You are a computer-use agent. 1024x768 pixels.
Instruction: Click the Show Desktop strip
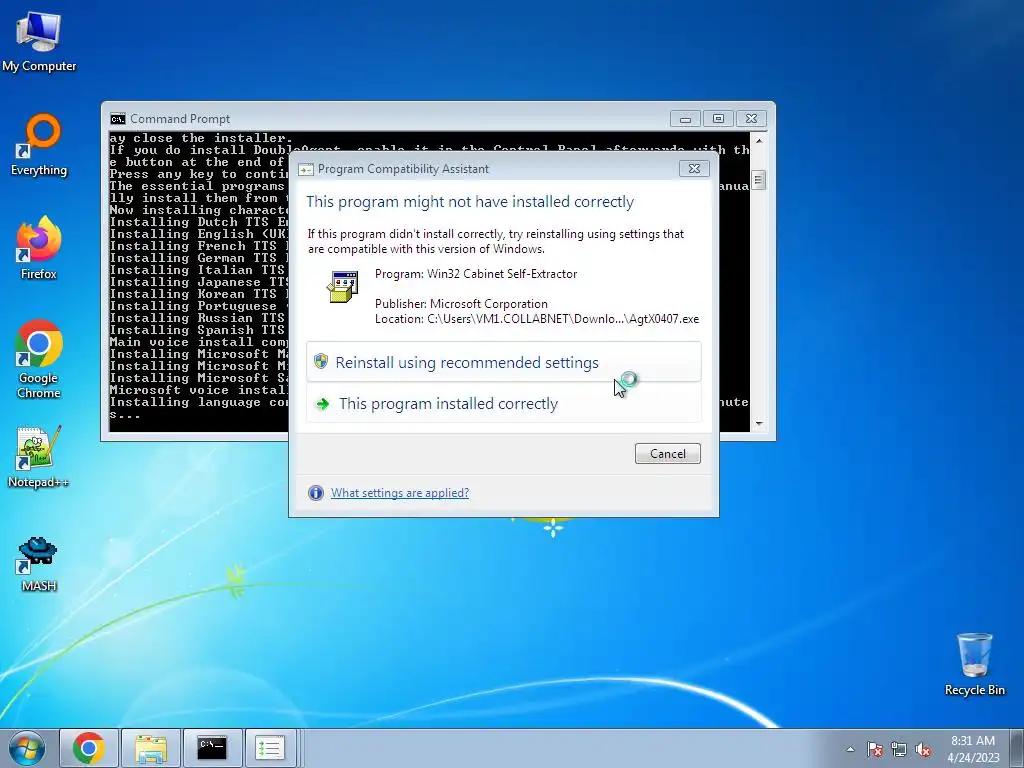click(x=1016, y=748)
